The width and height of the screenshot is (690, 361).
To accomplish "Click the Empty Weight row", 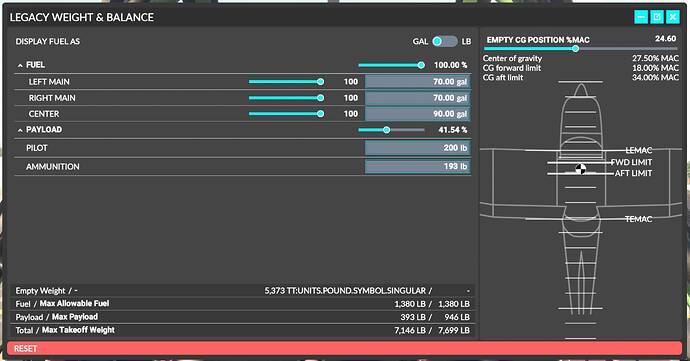I will (x=242, y=291).
